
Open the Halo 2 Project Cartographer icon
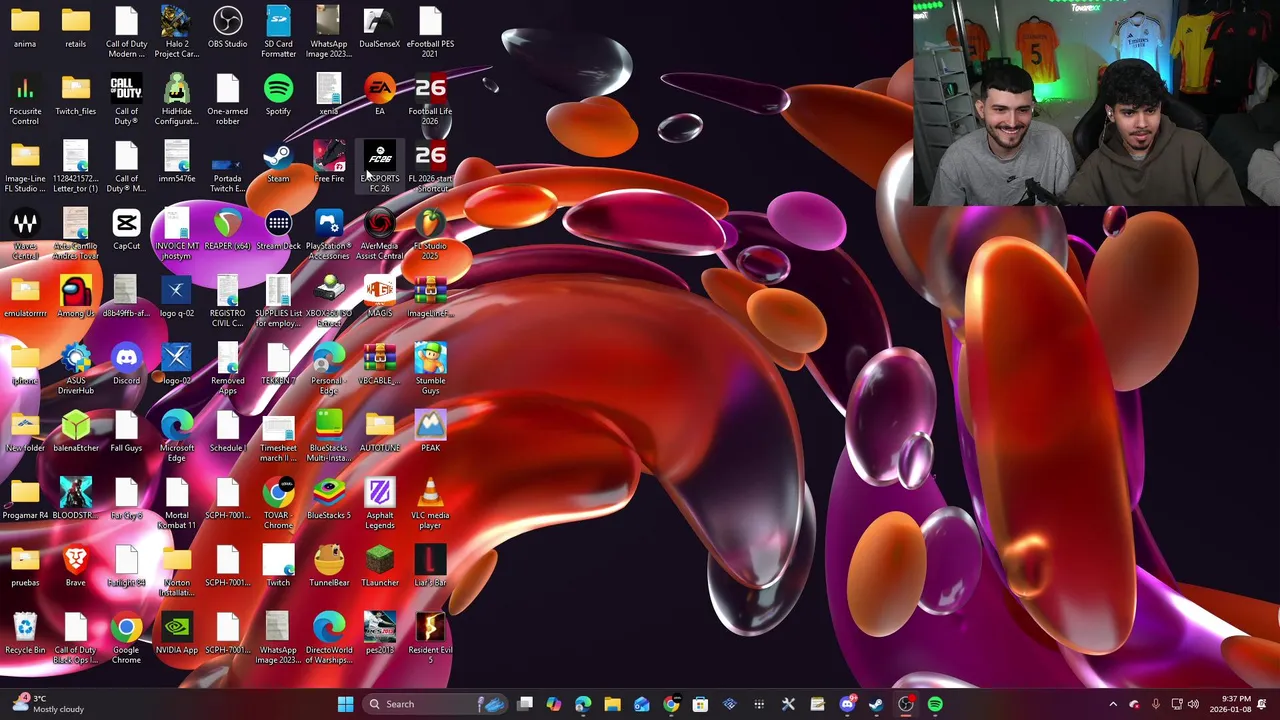[177, 32]
